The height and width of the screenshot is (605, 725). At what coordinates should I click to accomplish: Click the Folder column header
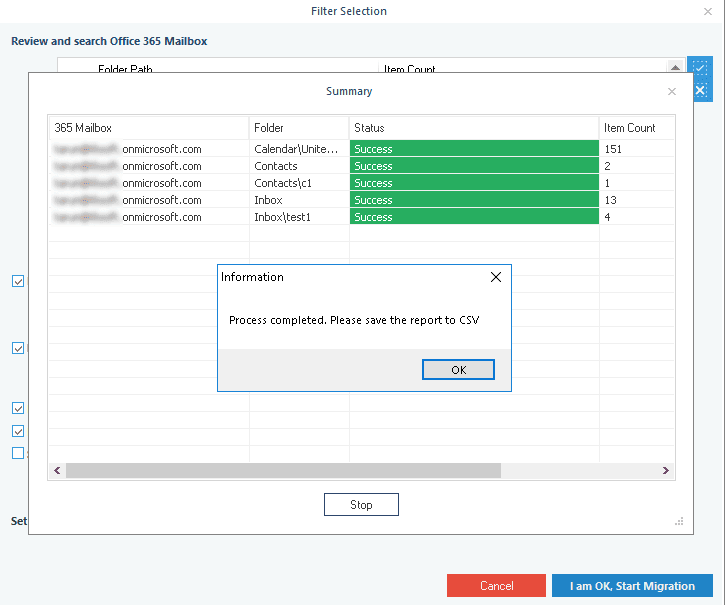tap(299, 128)
